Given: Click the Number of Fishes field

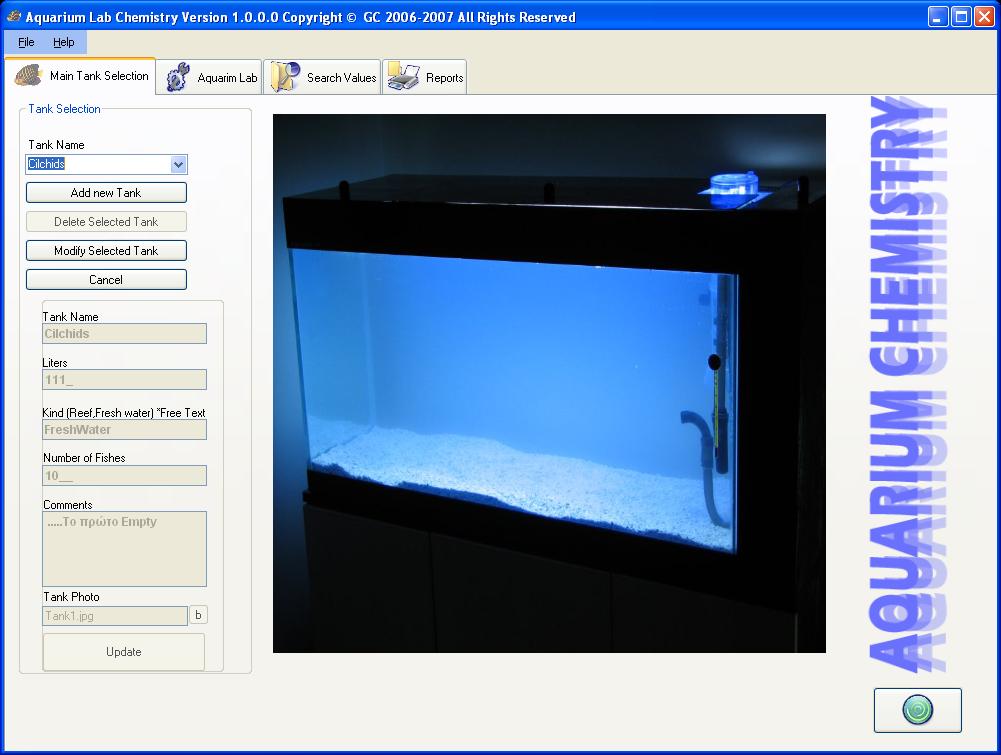Looking at the screenshot, I should pos(124,476).
